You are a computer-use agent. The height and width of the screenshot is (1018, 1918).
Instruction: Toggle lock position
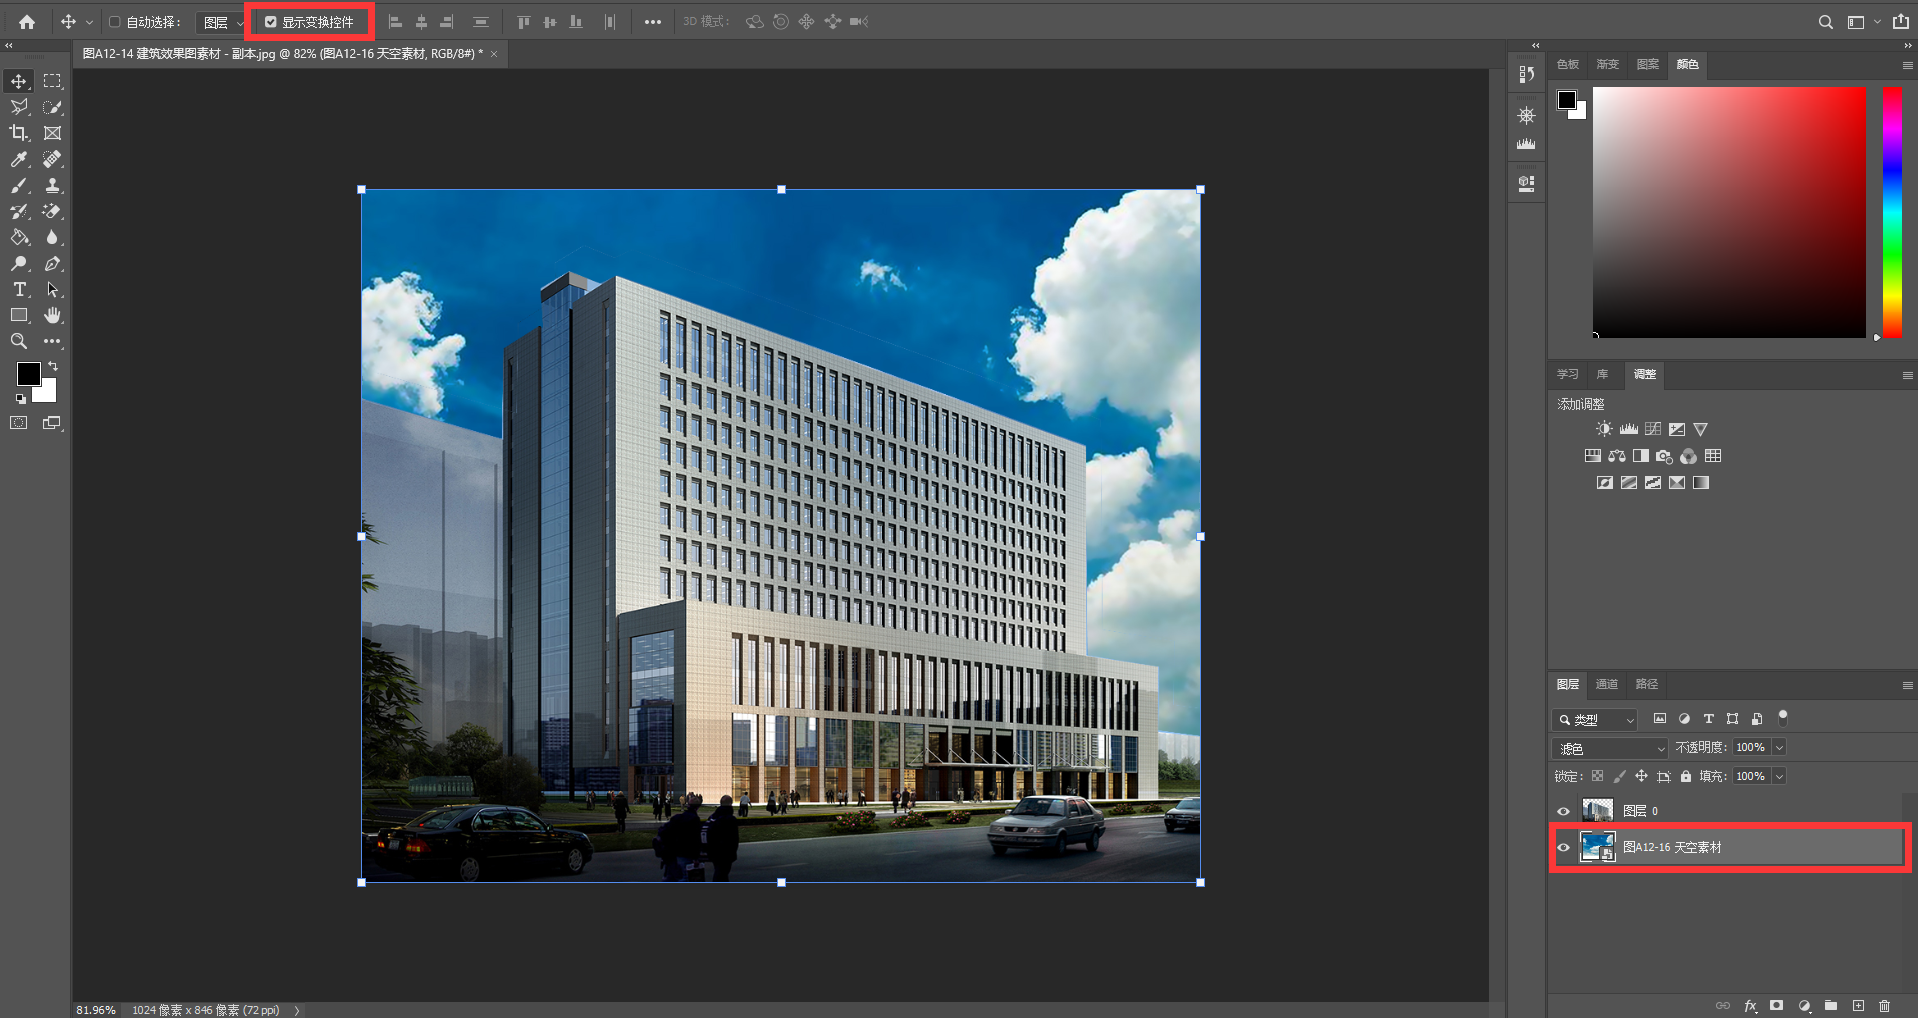(1641, 776)
